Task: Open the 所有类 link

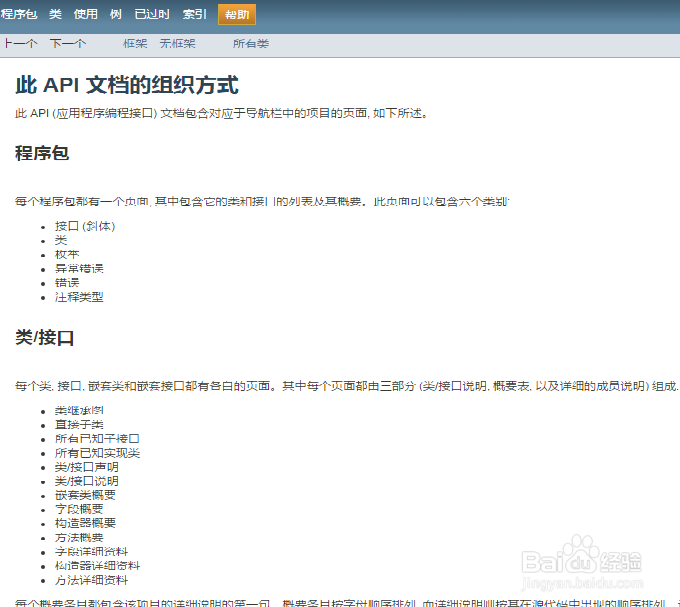Action: point(251,43)
